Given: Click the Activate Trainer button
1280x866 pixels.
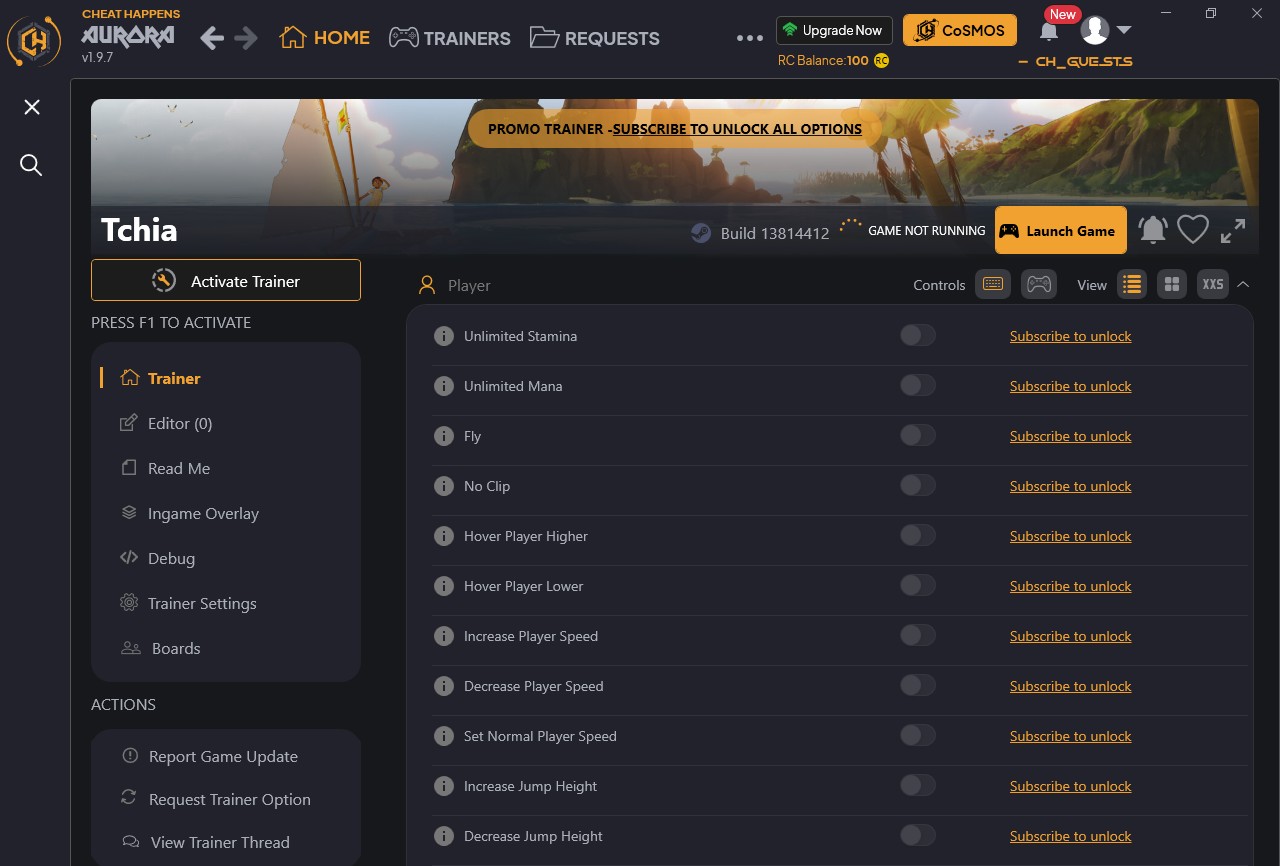Looking at the screenshot, I should 226,280.
